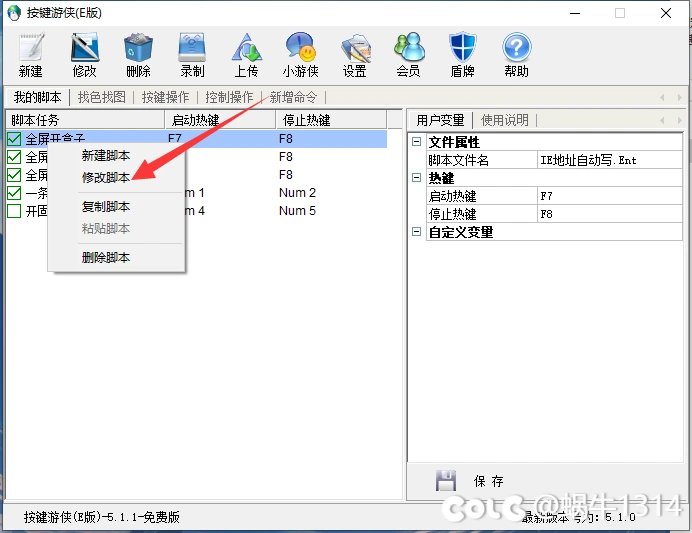Collapse the 自定义变量 property group
692x533 pixels.
(x=416, y=231)
